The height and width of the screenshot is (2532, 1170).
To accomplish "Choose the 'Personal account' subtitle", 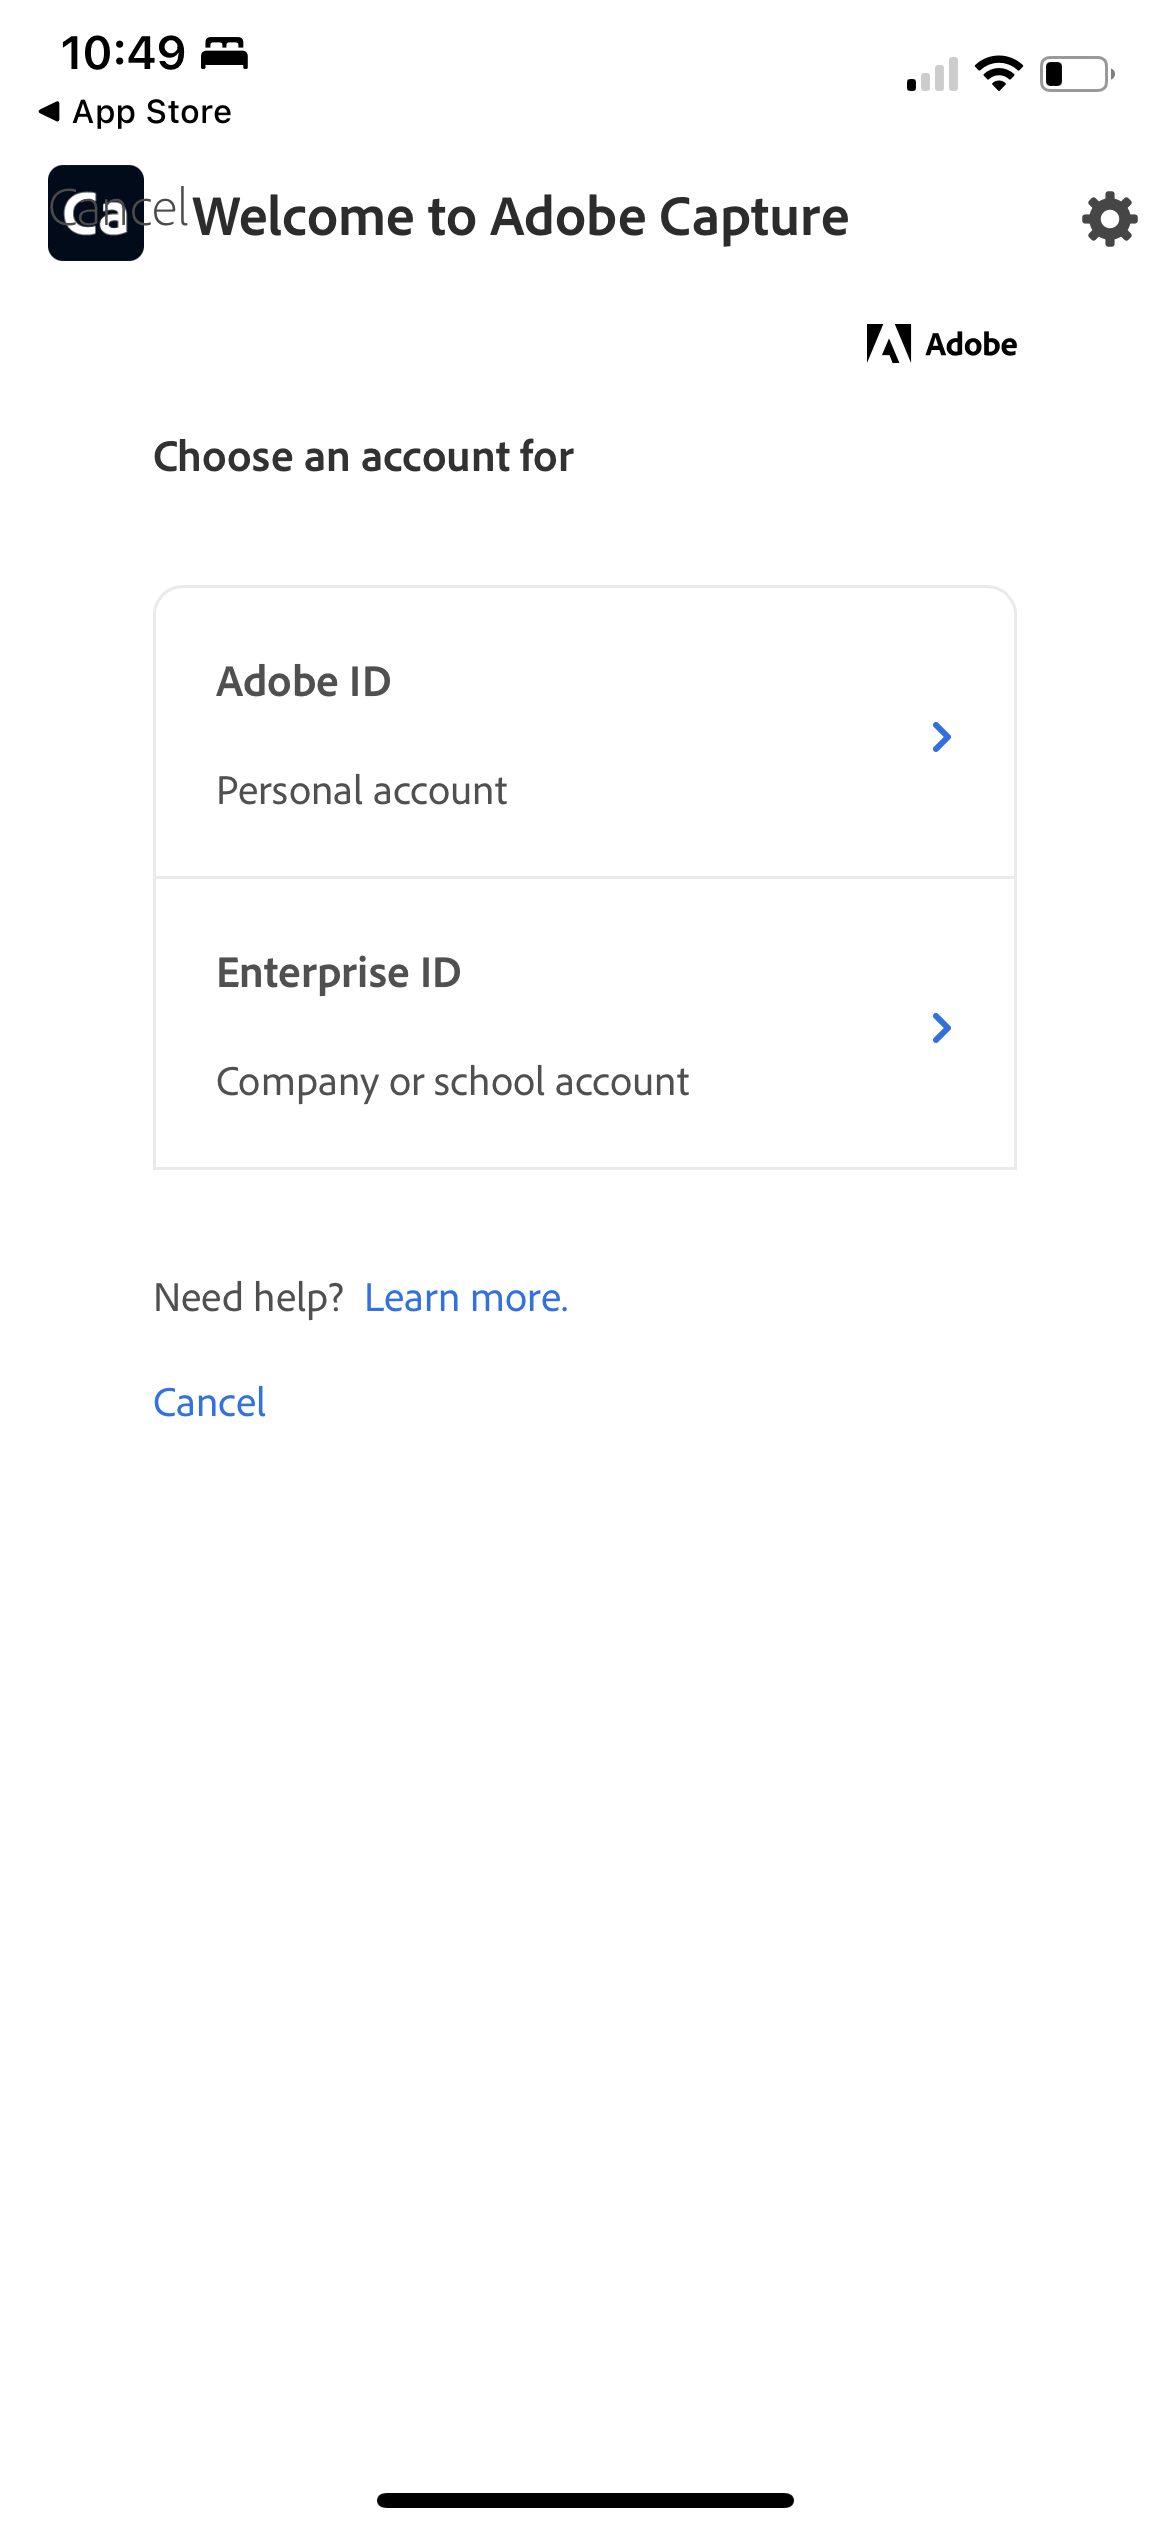I will tap(362, 791).
